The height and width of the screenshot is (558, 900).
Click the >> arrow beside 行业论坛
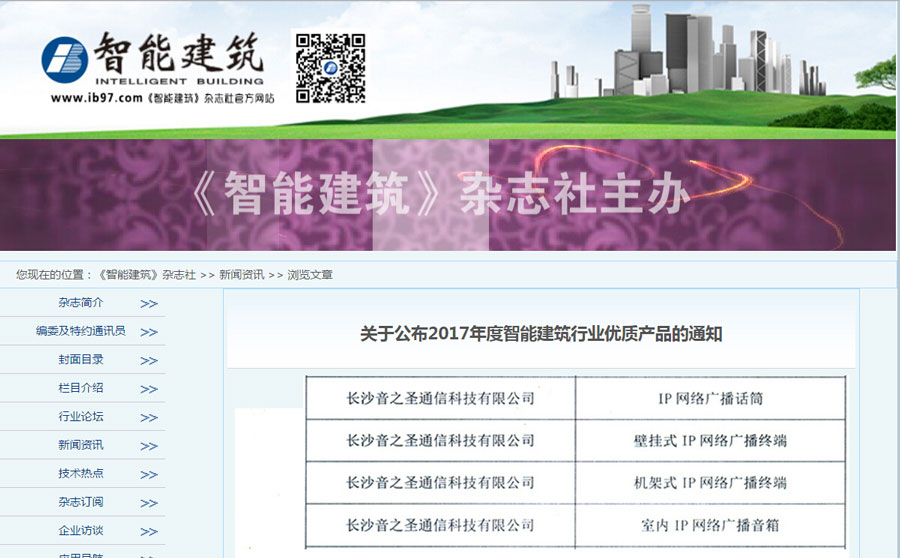point(149,418)
